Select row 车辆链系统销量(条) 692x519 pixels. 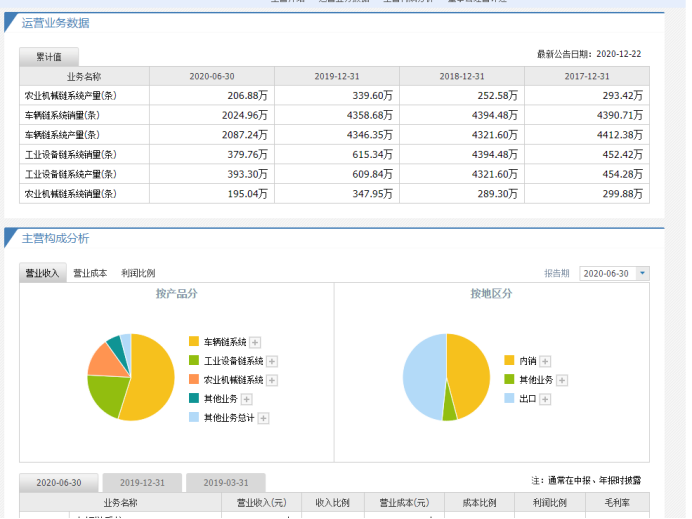click(335, 115)
